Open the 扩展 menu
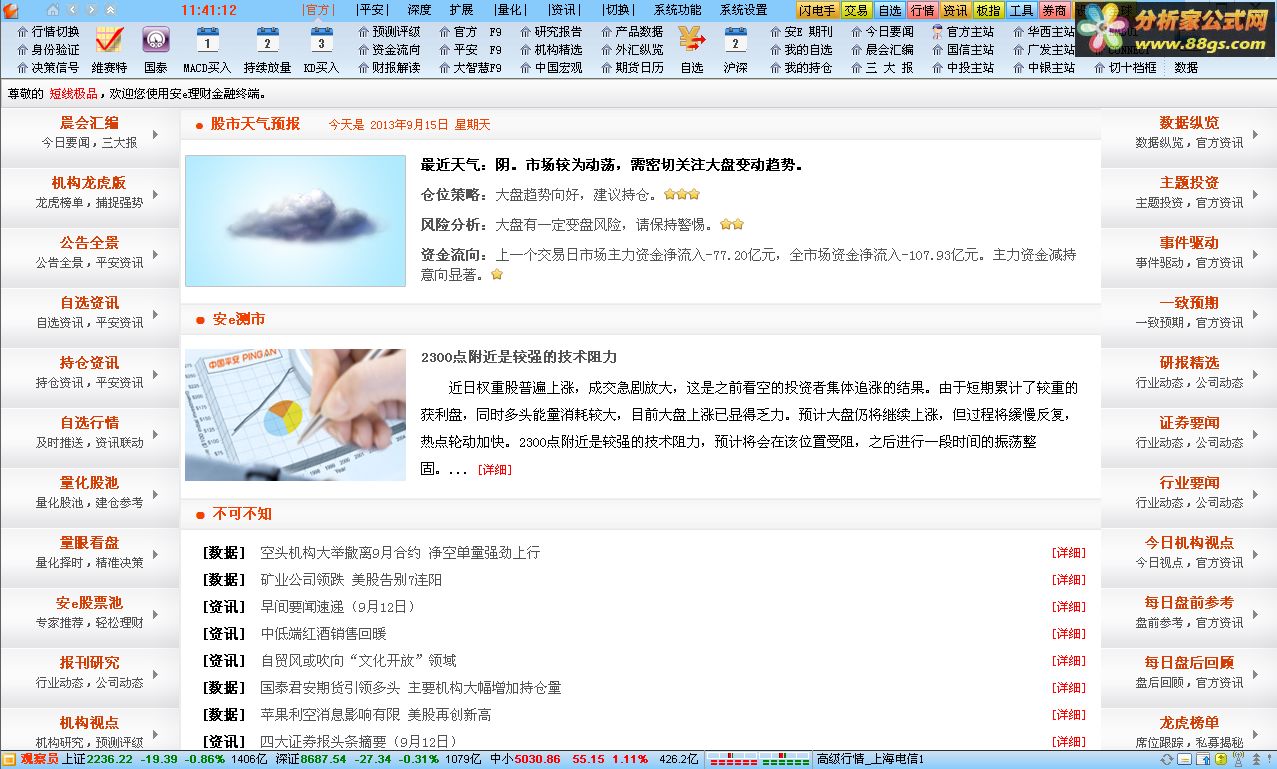 pyautogui.click(x=461, y=10)
